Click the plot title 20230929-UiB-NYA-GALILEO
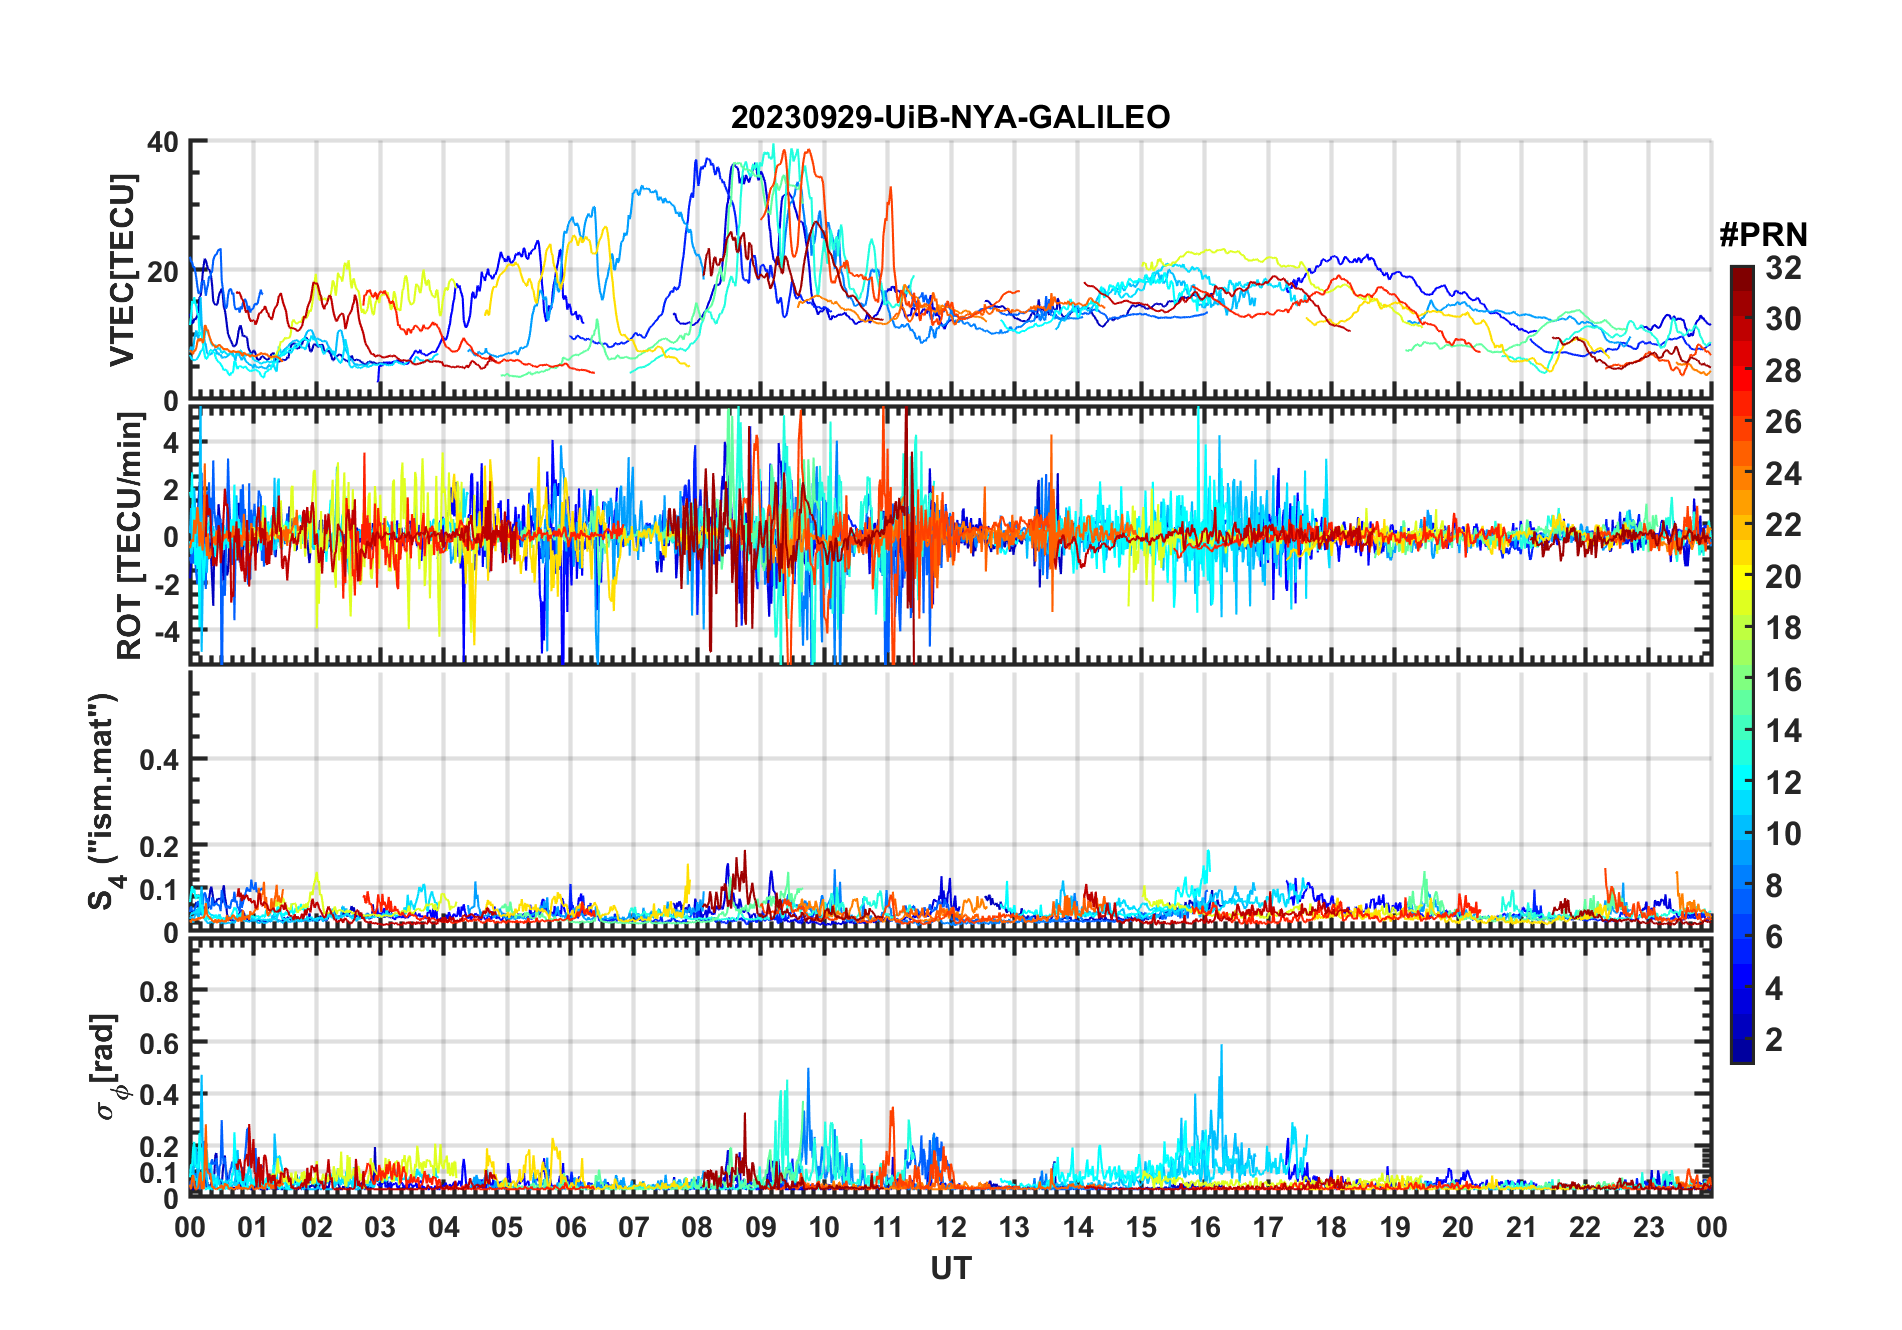1902x1330 pixels. tap(950, 117)
